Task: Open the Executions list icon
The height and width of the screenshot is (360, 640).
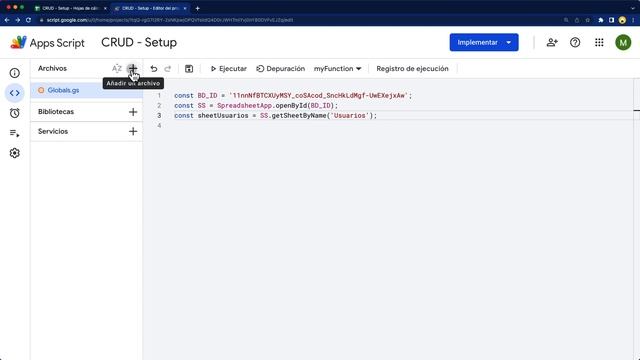Action: (15, 133)
